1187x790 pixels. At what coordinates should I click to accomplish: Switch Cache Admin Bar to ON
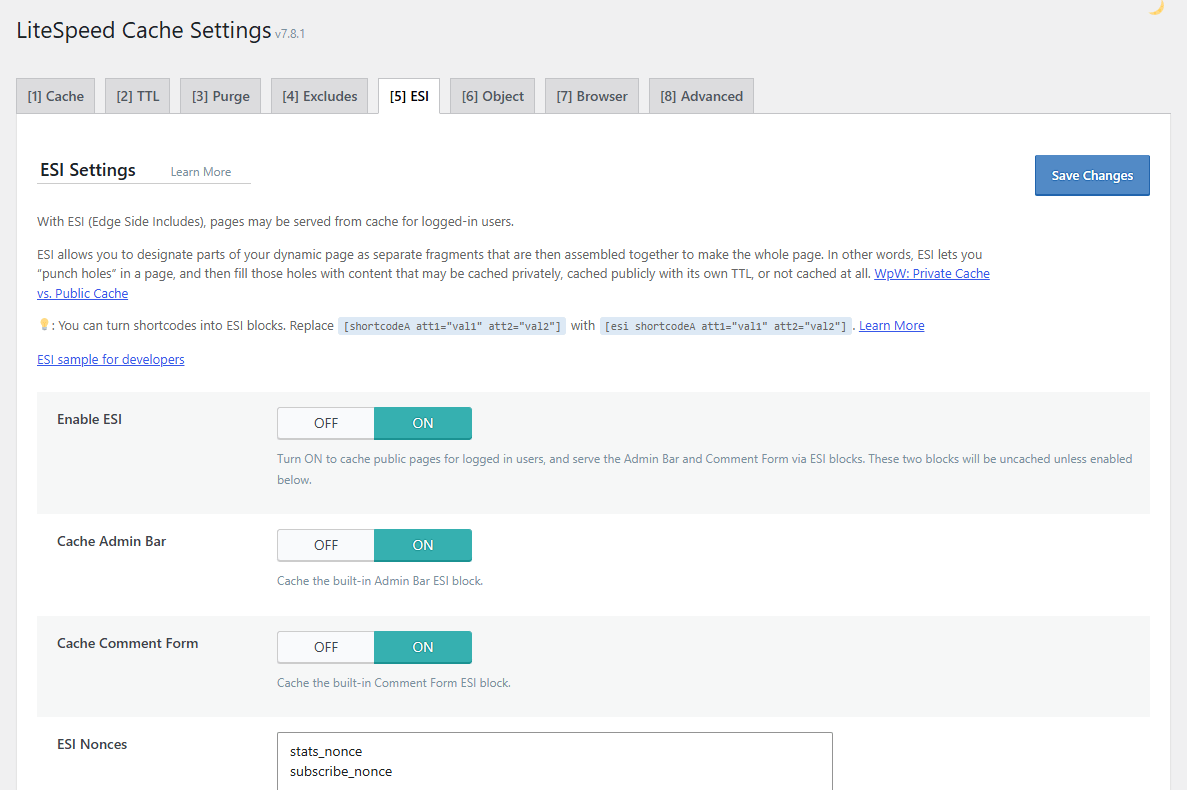422,545
